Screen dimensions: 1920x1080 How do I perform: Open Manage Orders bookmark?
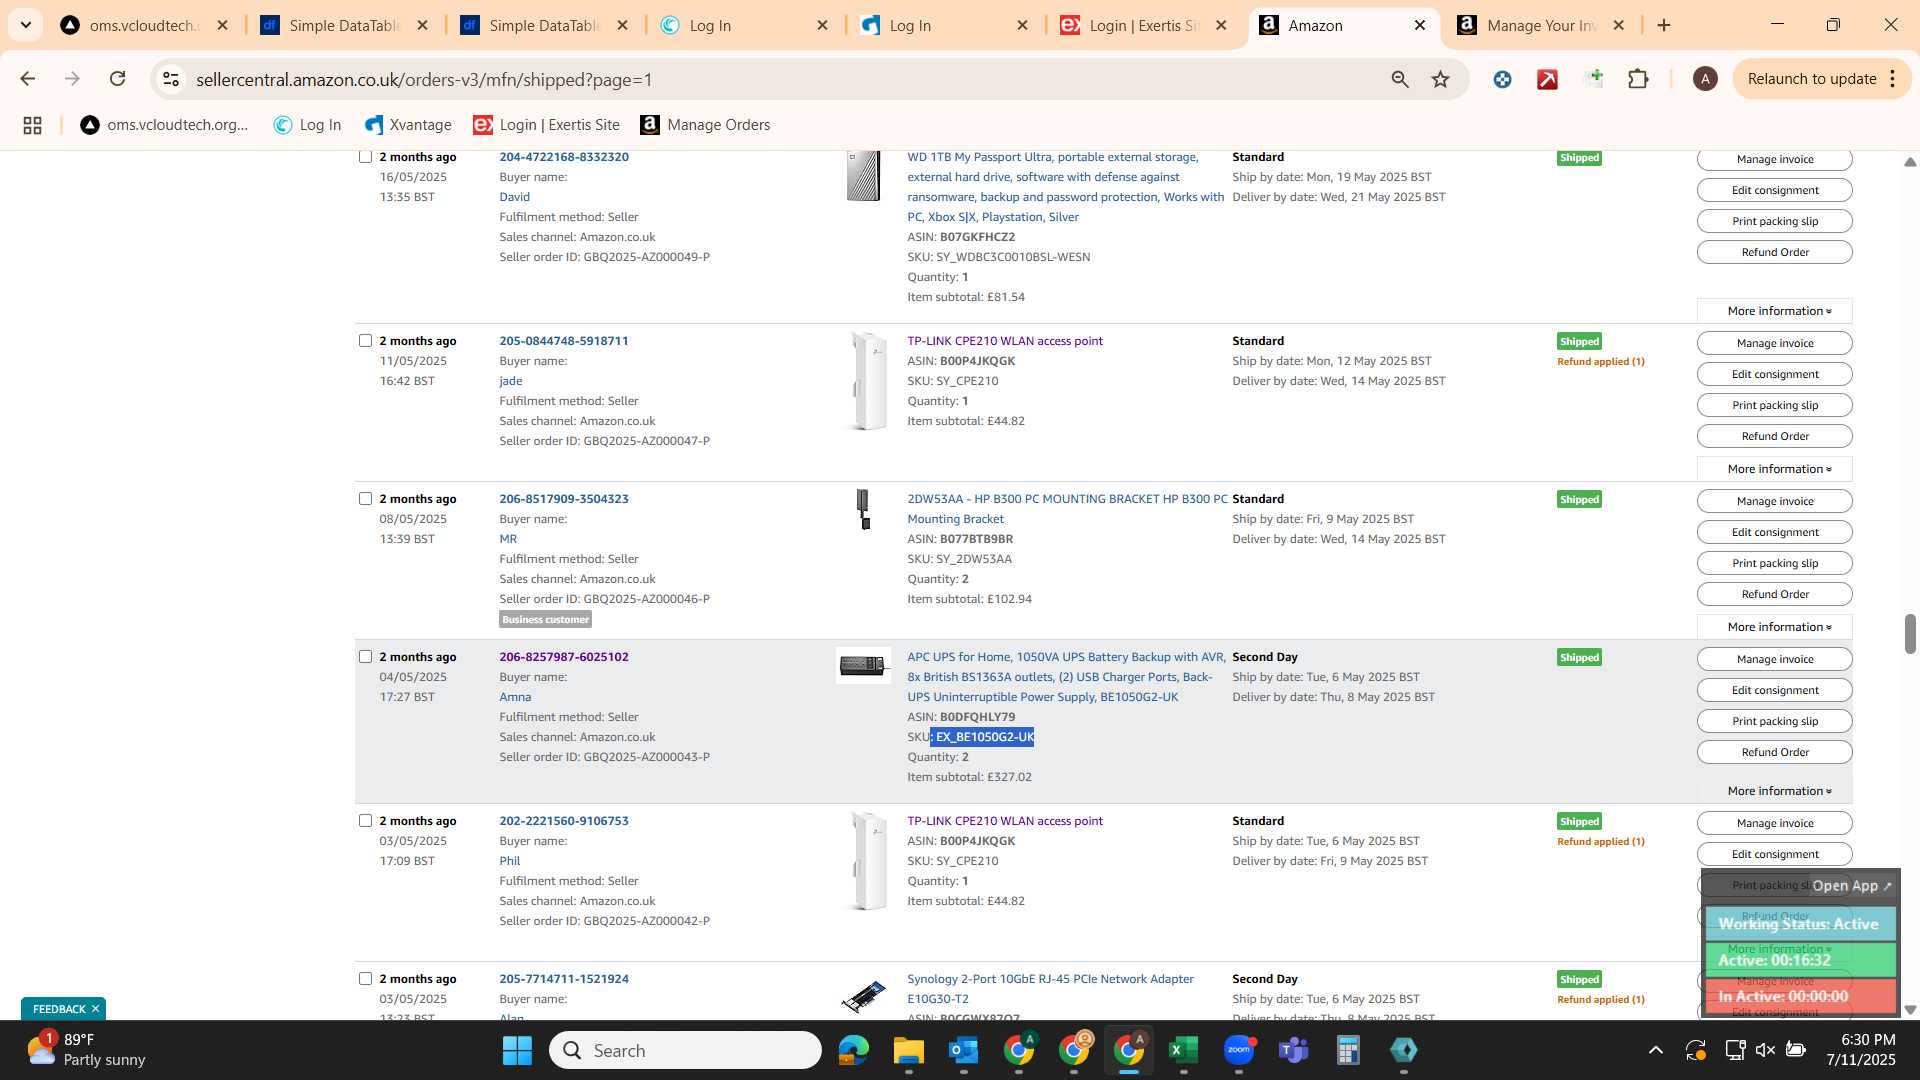tap(705, 125)
